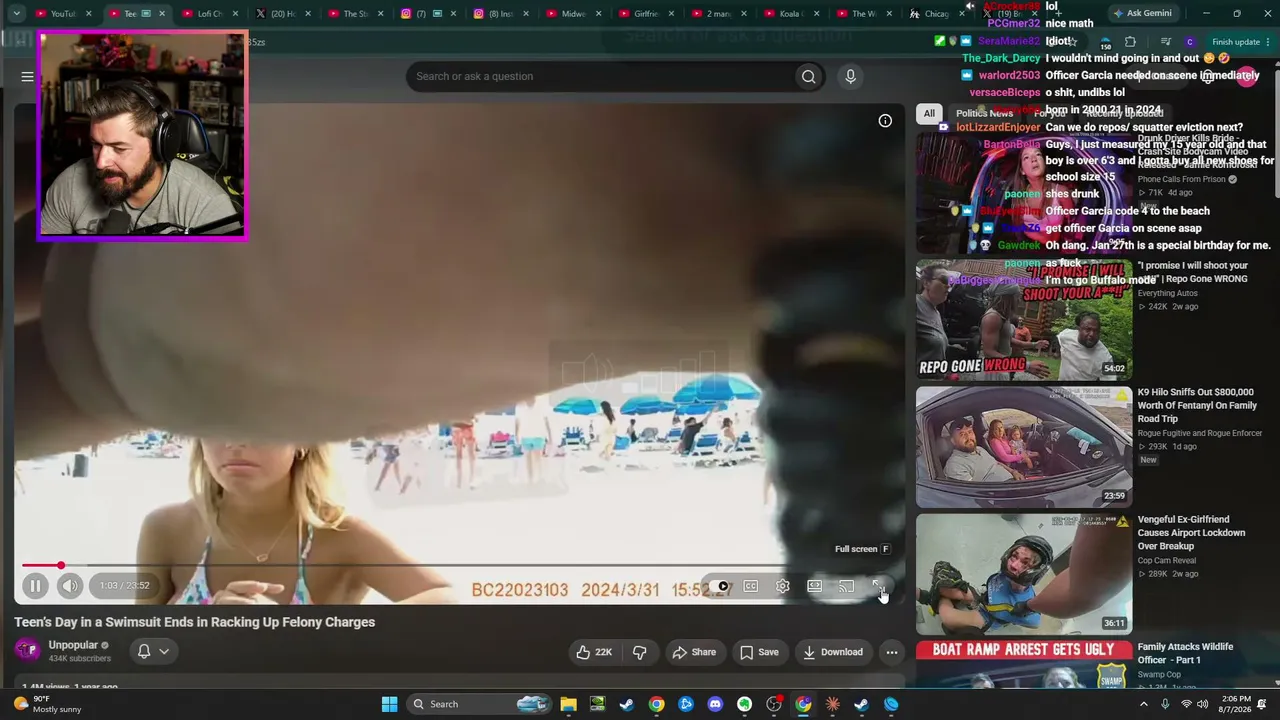Like the video with 22K likes
Image resolution: width=1280 pixels, height=720 pixels.
[x=594, y=652]
